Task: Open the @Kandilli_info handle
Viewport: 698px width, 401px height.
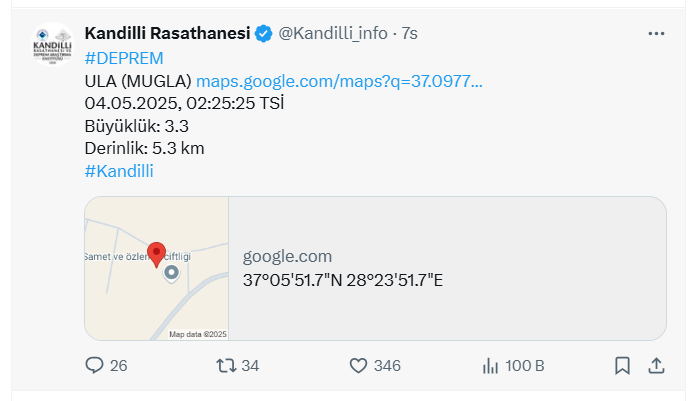Action: [x=333, y=33]
